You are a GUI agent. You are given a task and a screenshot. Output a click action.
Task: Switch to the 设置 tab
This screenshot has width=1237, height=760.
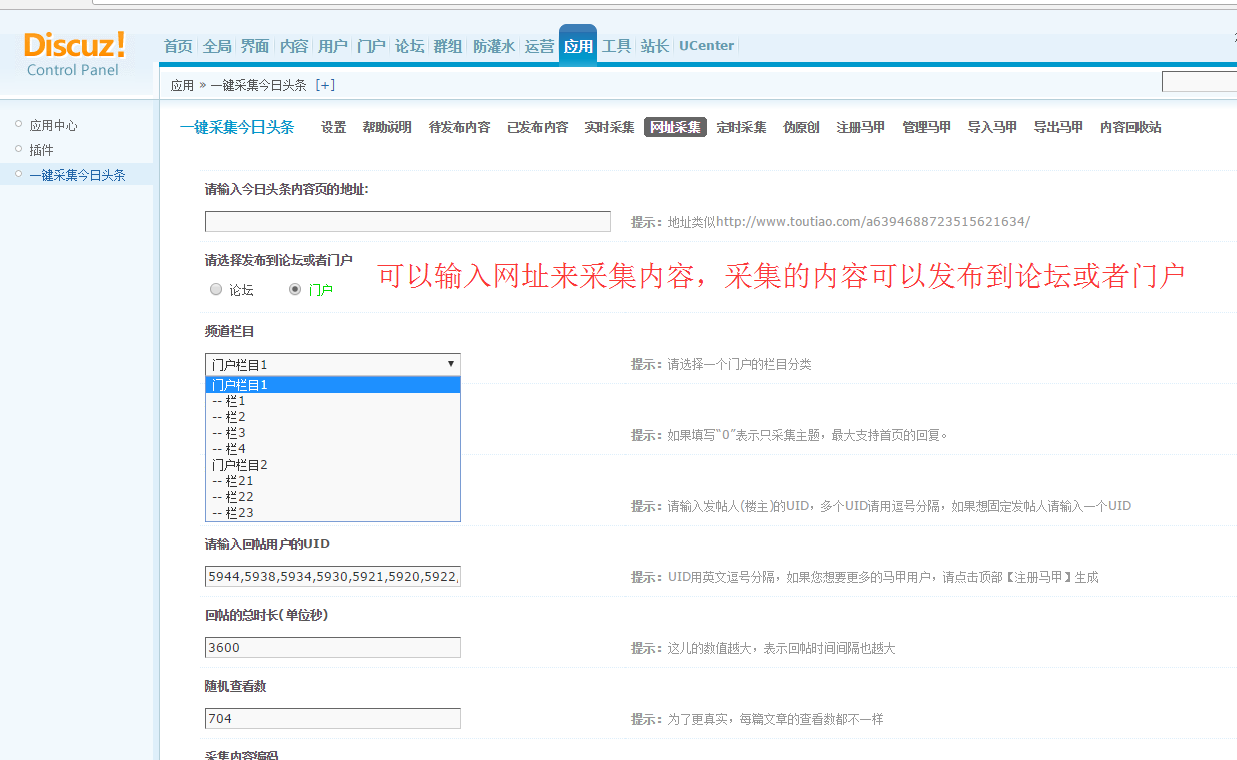pyautogui.click(x=333, y=127)
